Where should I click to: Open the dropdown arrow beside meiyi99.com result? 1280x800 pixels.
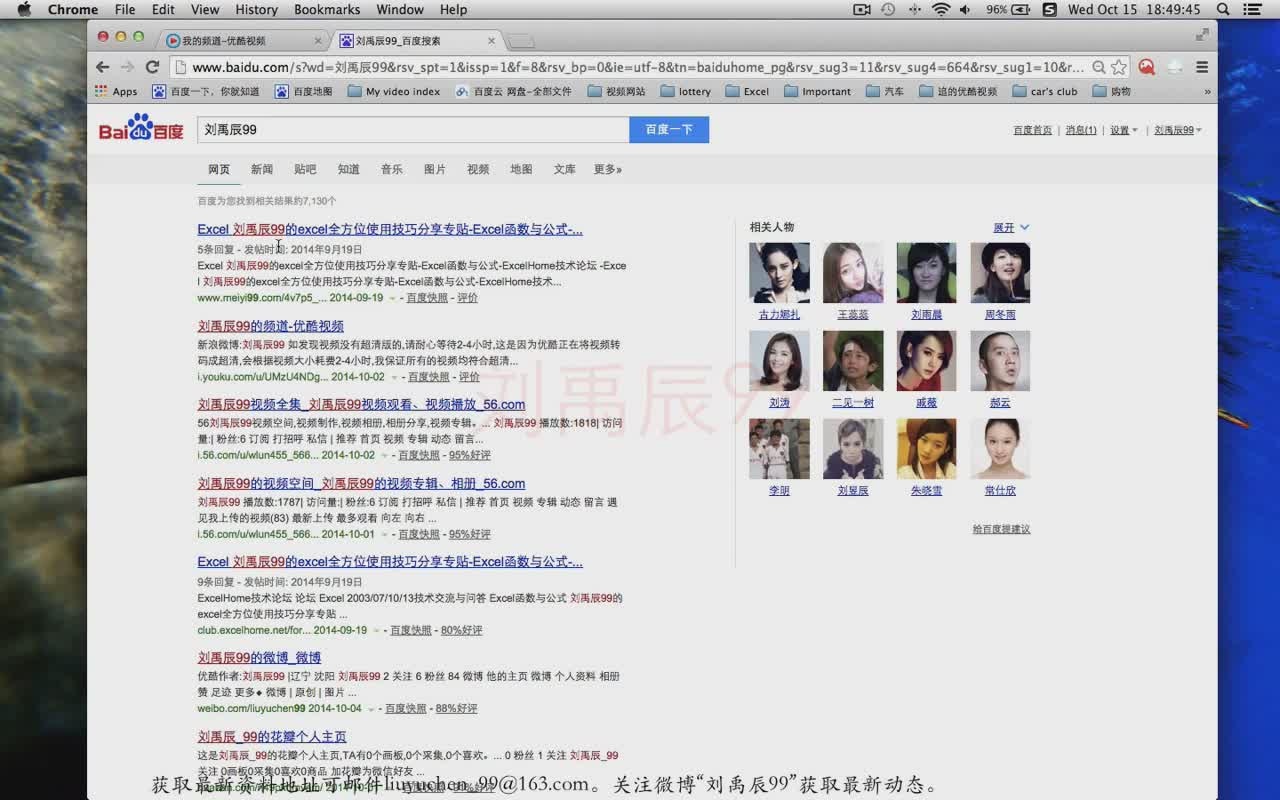tap(393, 298)
